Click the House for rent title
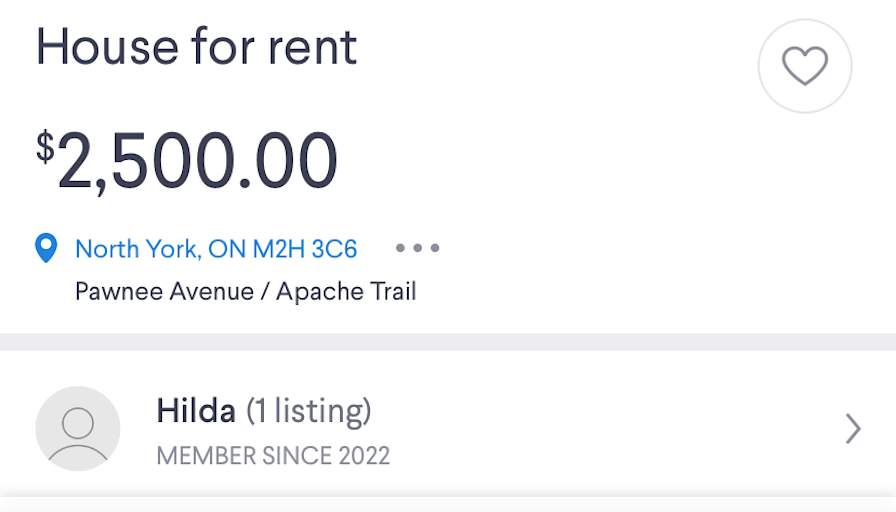 coord(196,46)
